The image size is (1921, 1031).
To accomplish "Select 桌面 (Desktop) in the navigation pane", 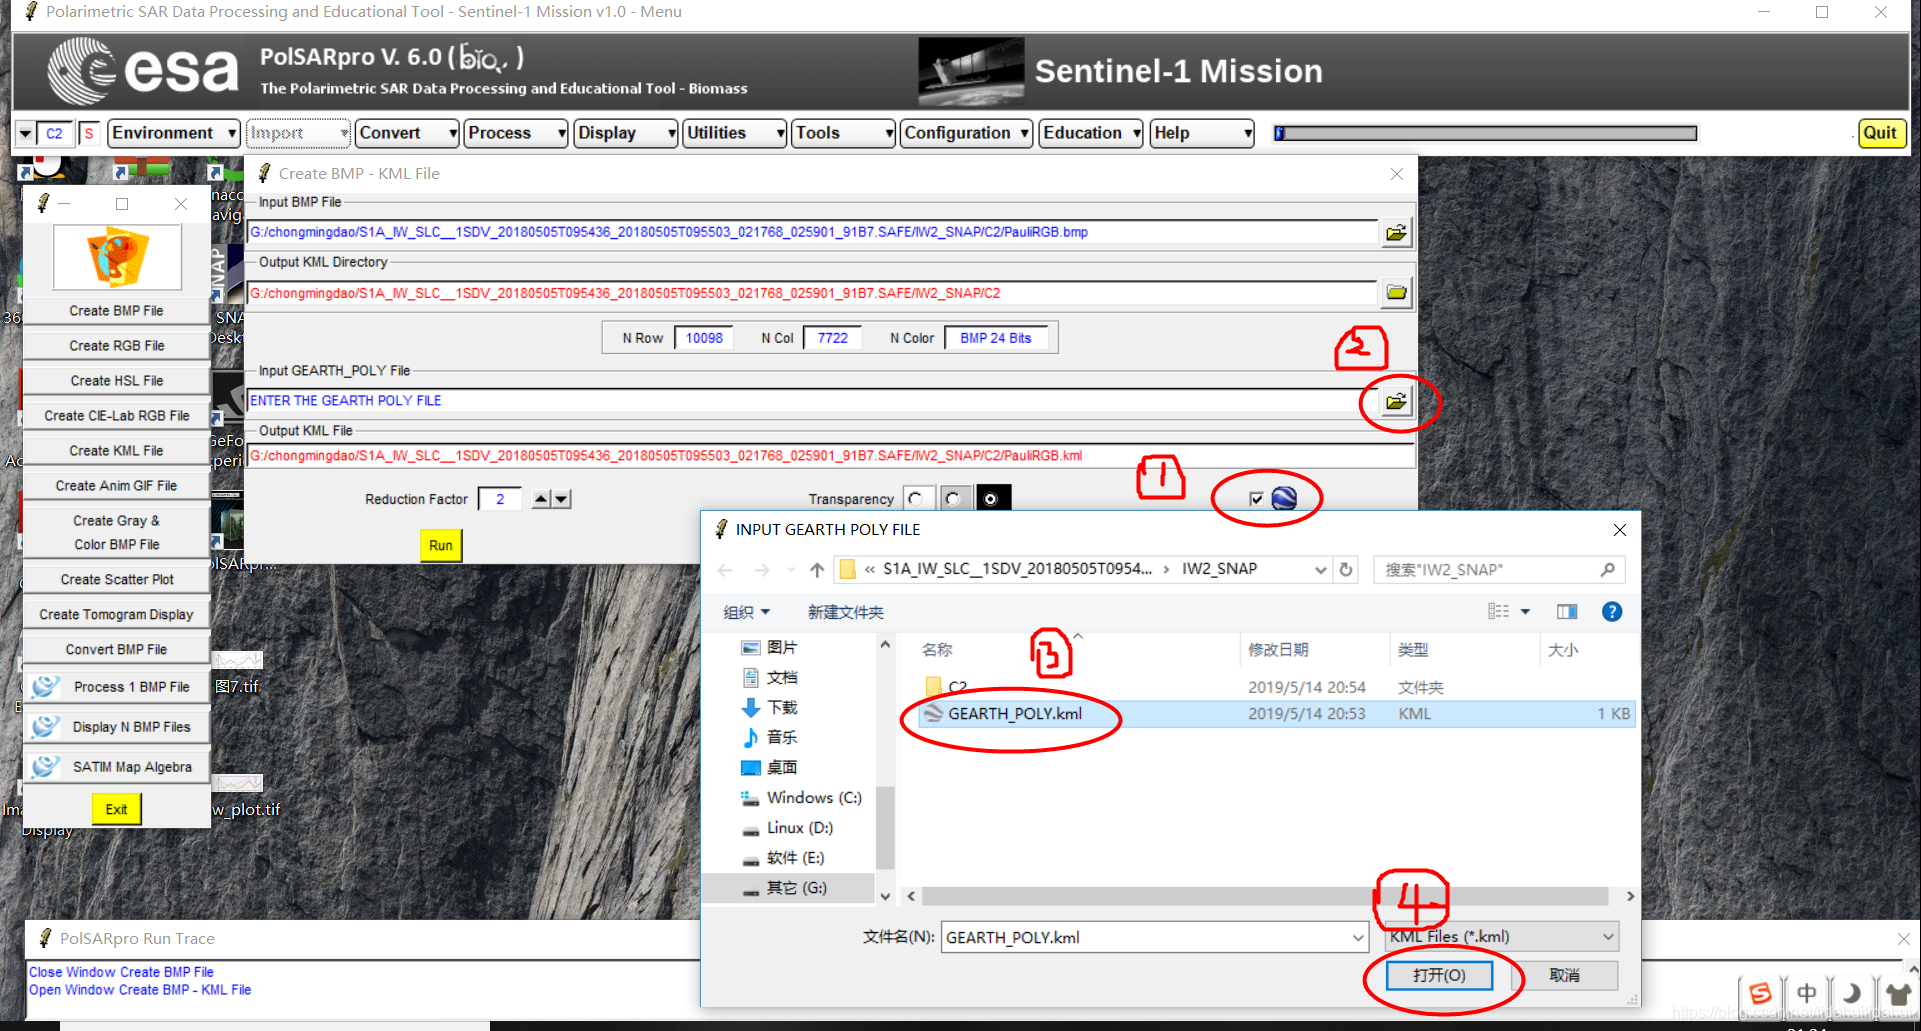I will [x=769, y=768].
